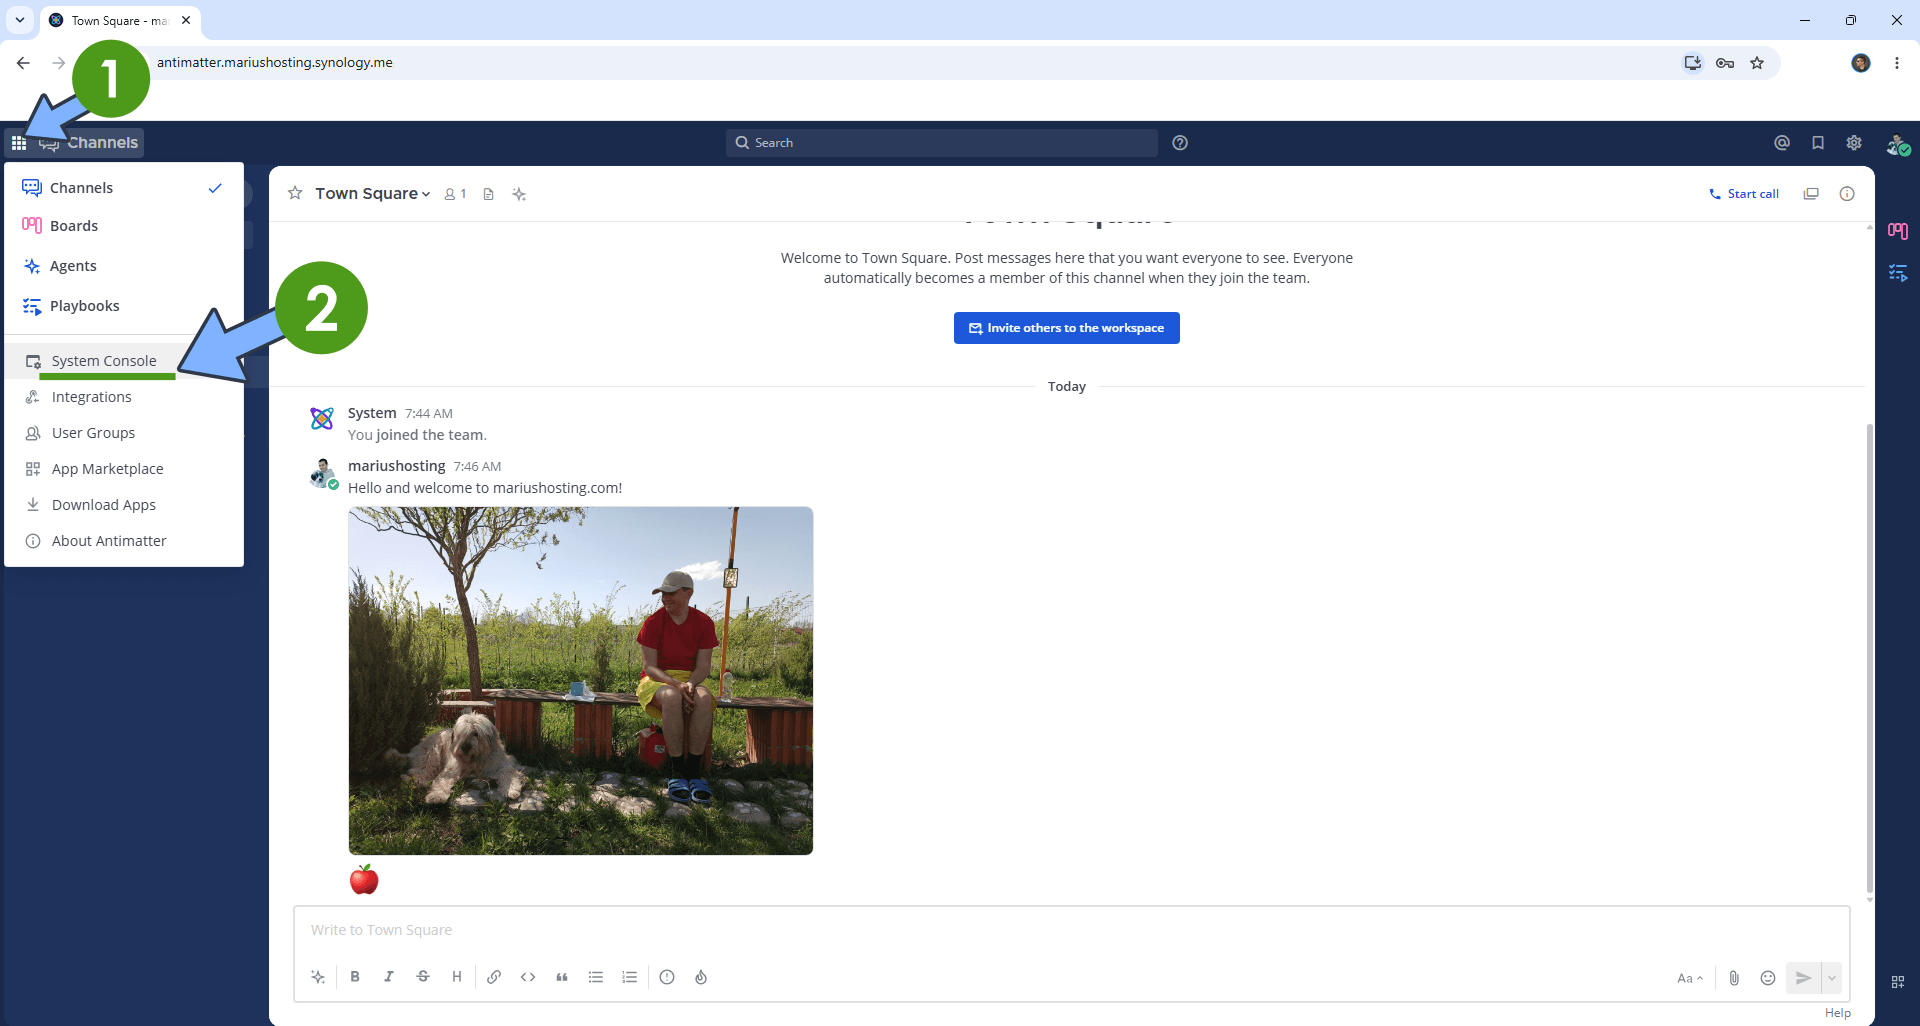Open System Console menu entry
This screenshot has width=1920, height=1026.
124,361
